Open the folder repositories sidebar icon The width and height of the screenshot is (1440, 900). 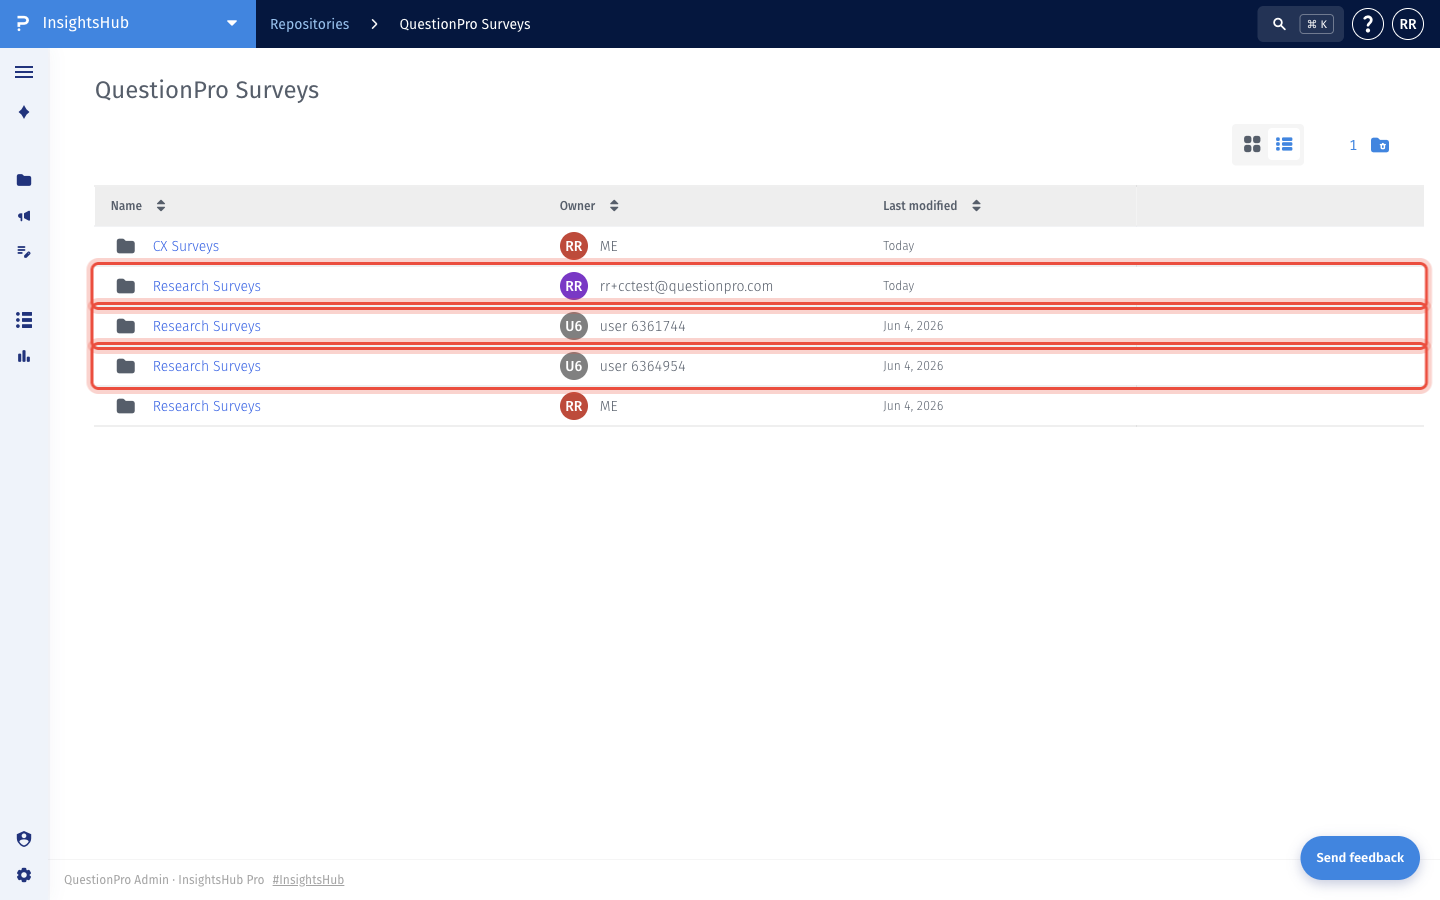[x=24, y=180]
